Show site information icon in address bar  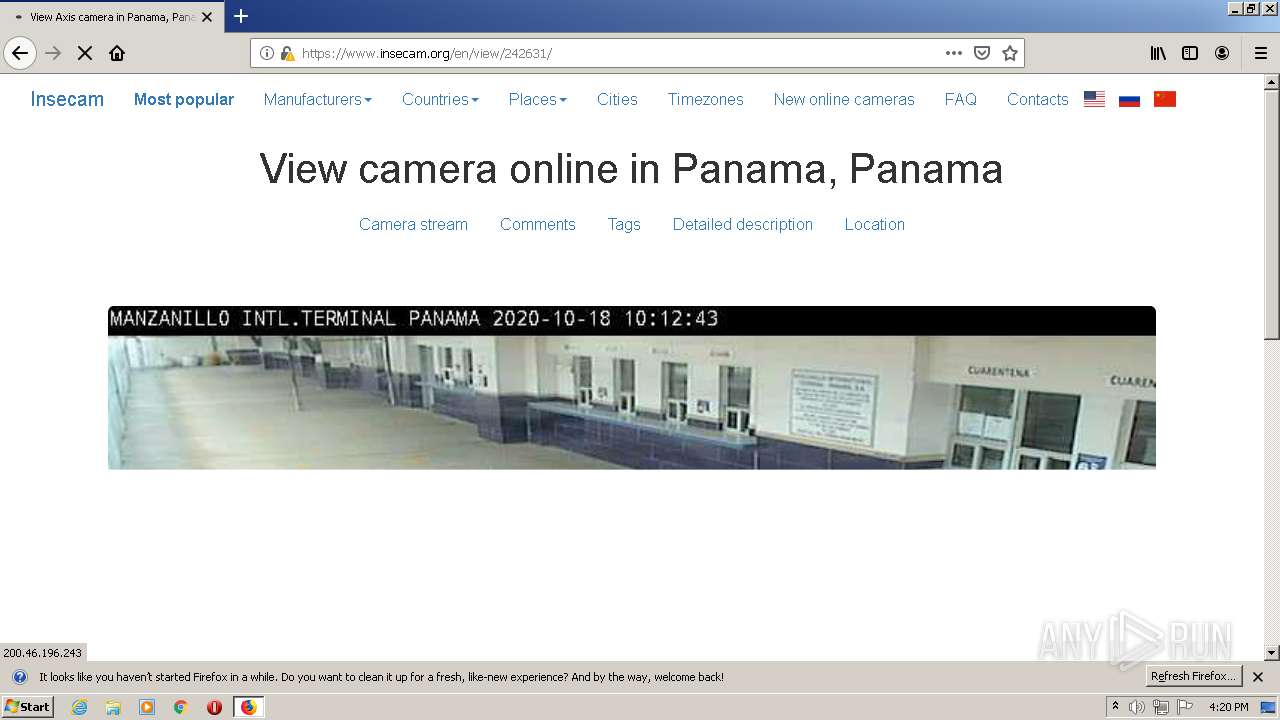pos(267,53)
